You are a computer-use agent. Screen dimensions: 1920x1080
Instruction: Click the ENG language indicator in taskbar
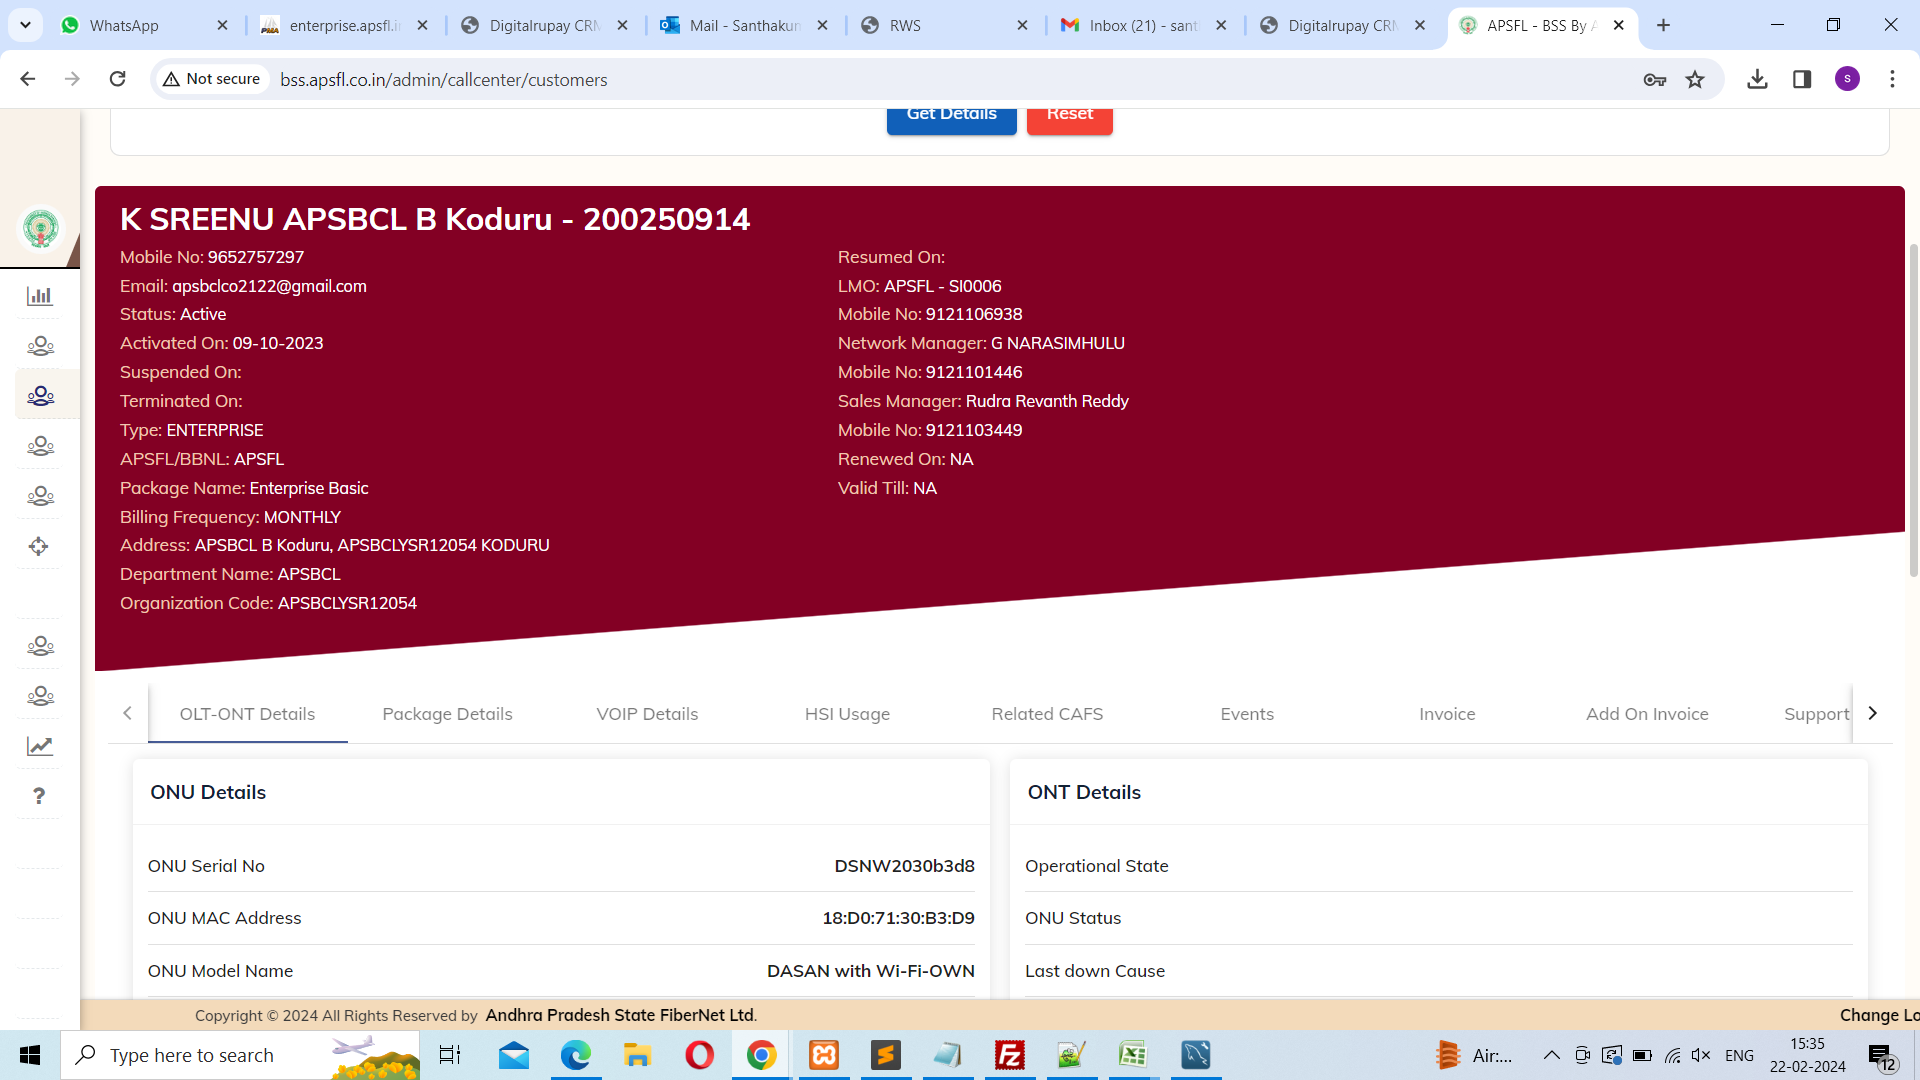[1739, 1055]
